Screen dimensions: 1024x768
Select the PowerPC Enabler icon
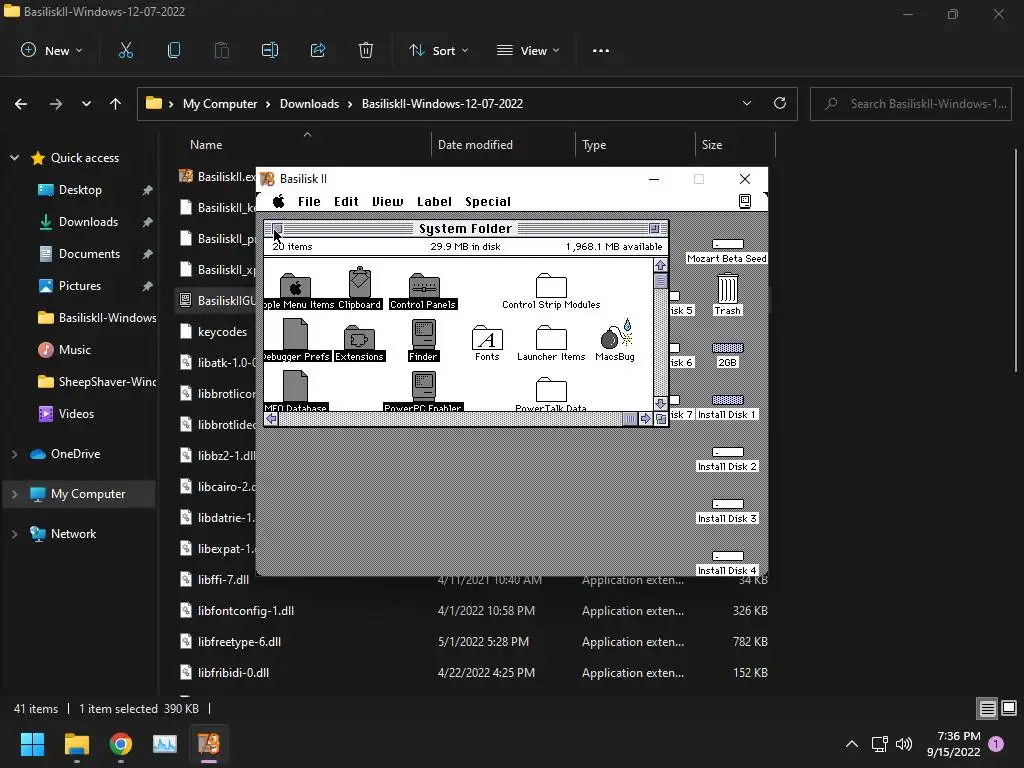(424, 387)
